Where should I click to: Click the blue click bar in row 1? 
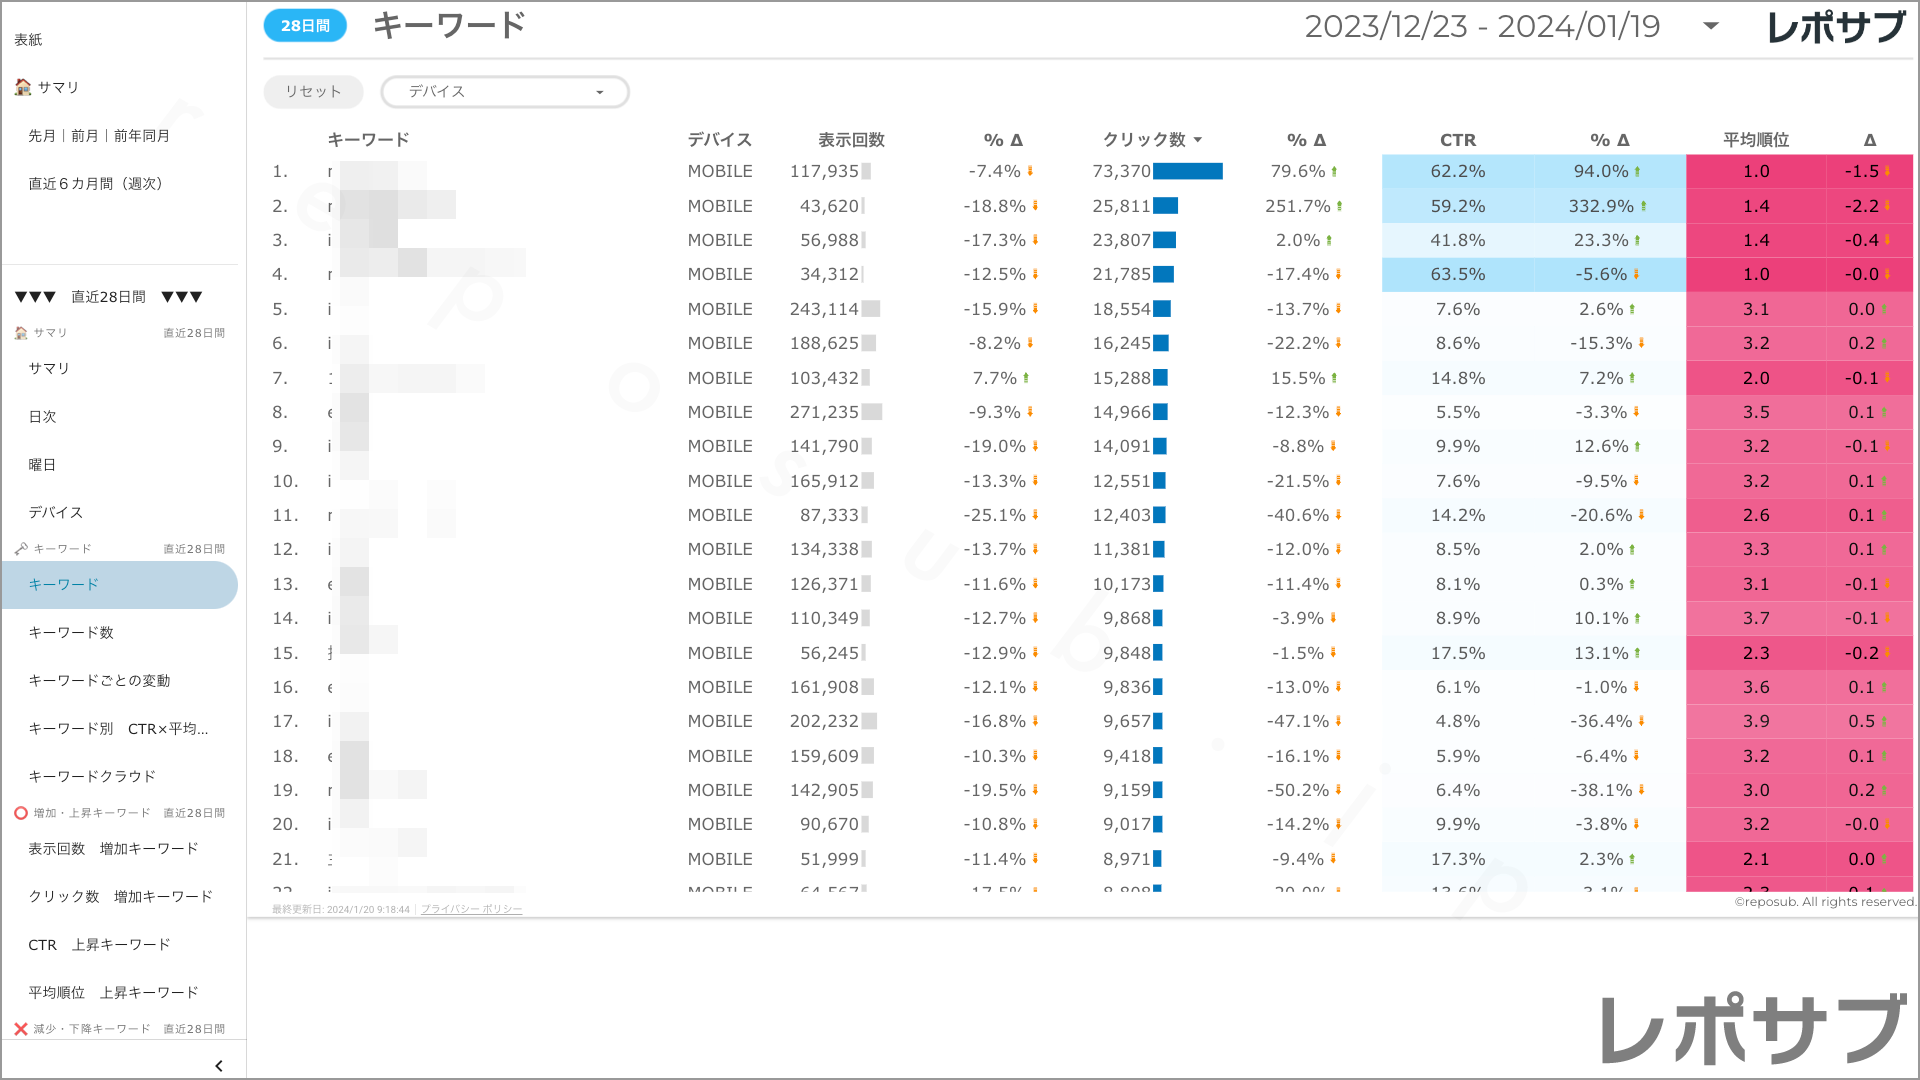[1187, 172]
